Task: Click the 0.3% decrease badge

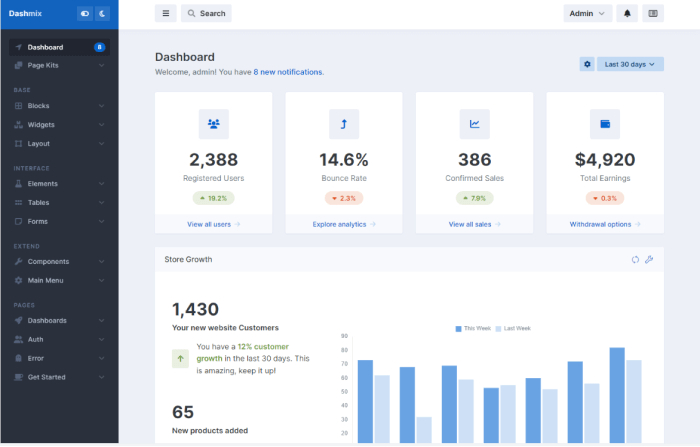Action: click(605, 198)
